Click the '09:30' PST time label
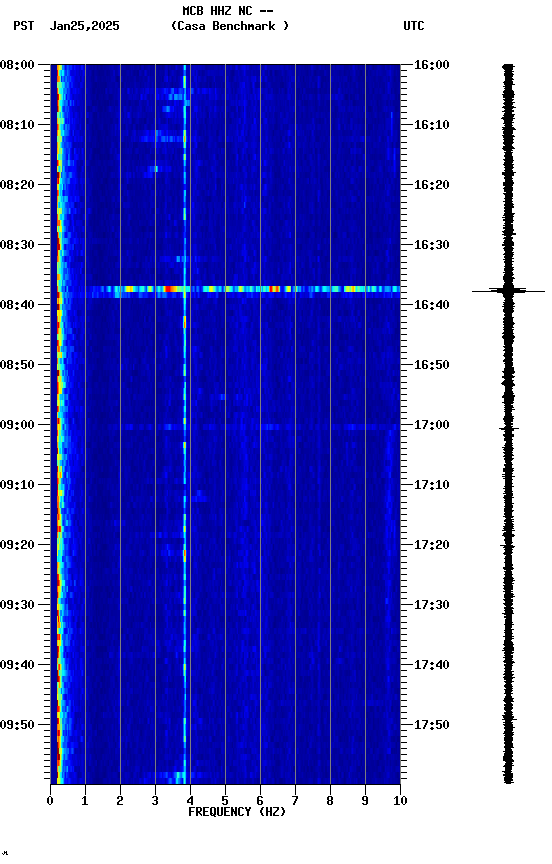 [x=17, y=605]
